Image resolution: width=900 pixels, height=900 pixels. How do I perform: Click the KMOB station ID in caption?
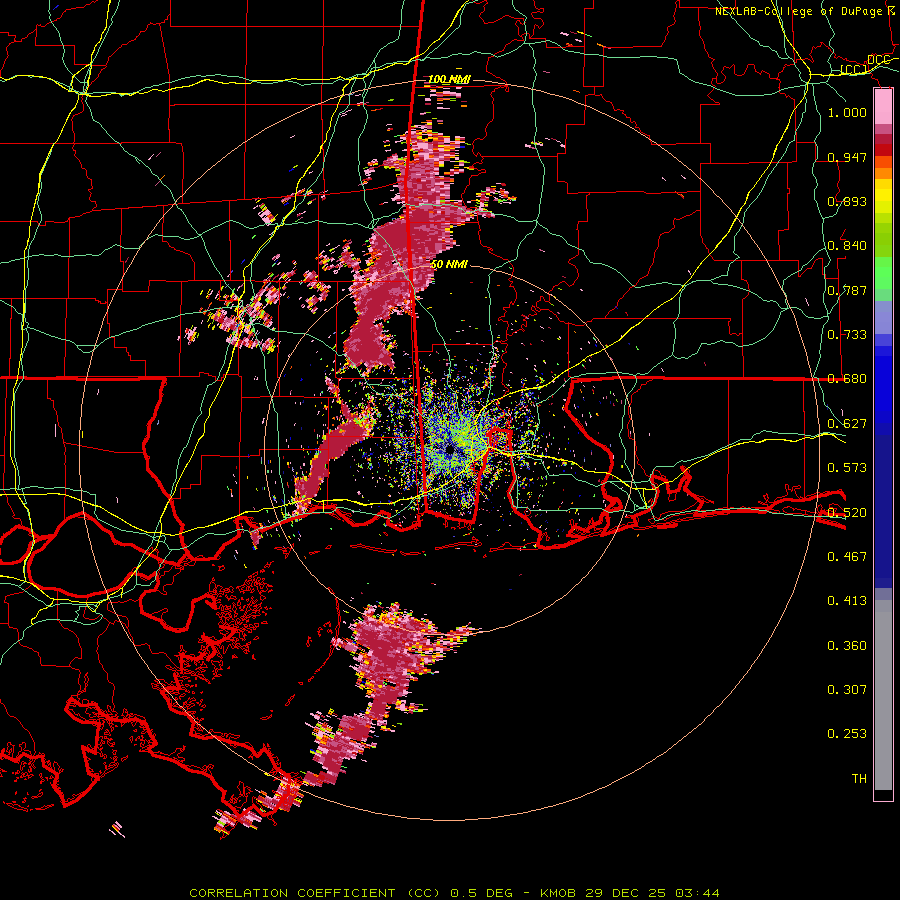[559, 893]
